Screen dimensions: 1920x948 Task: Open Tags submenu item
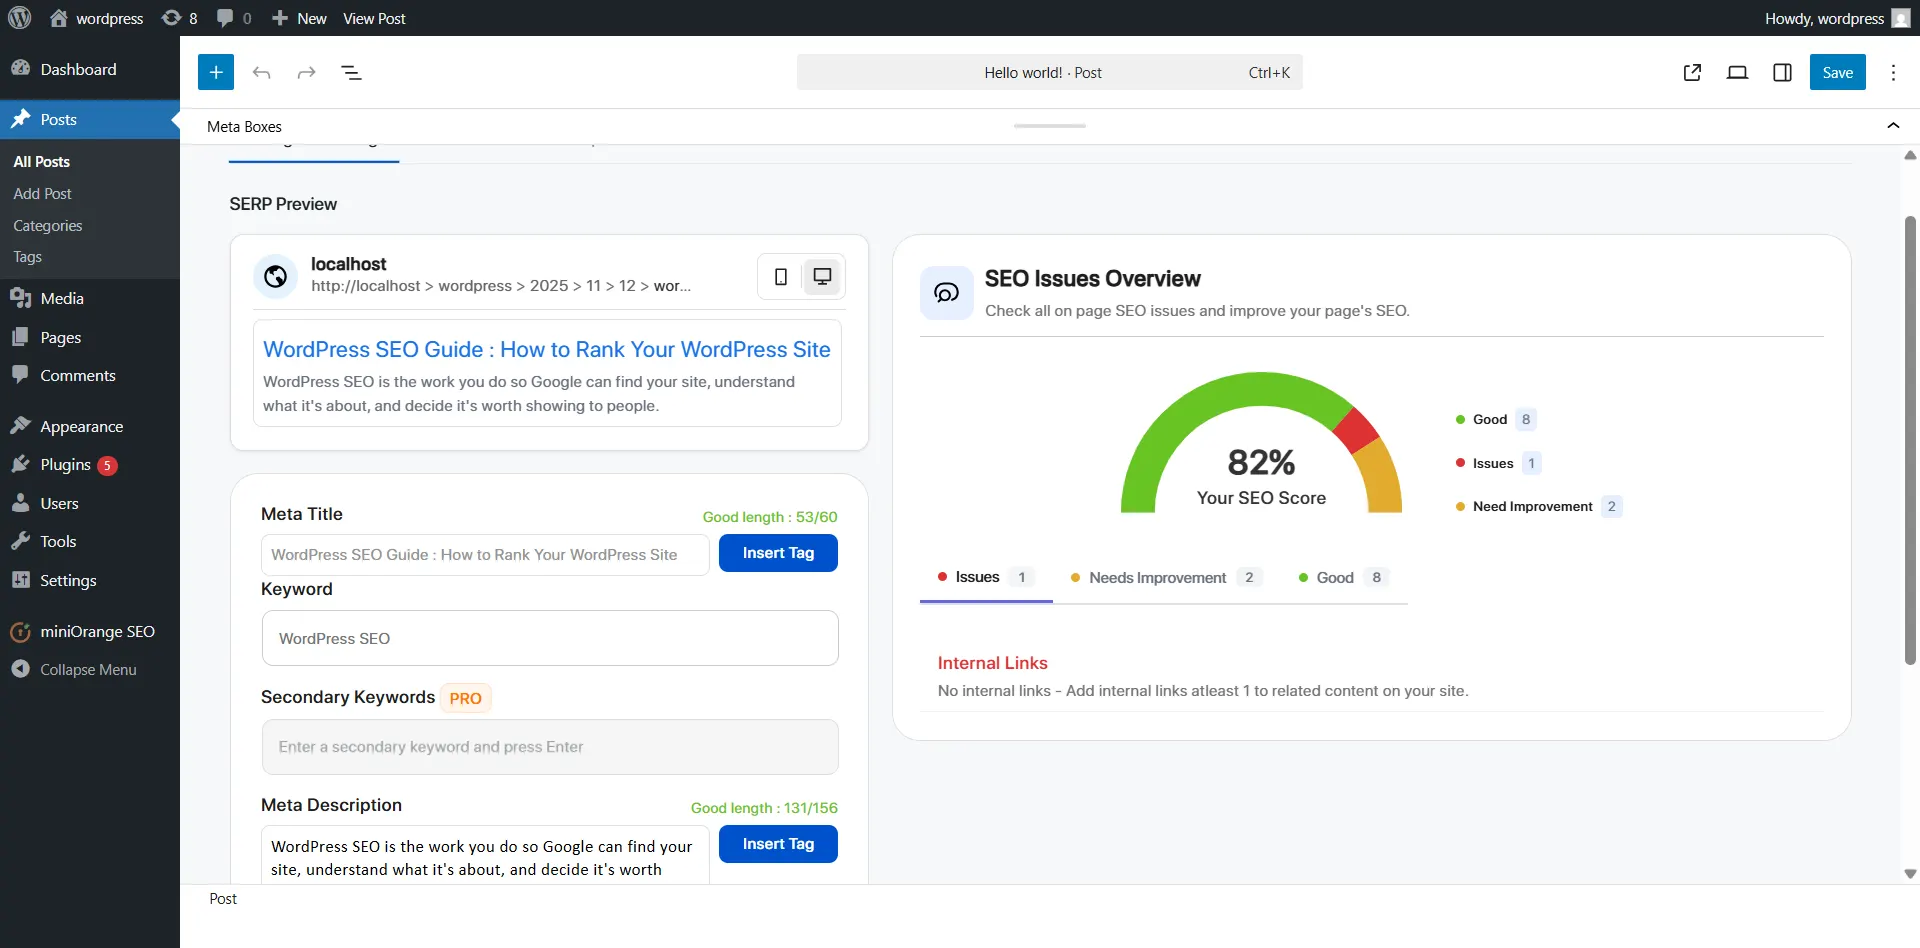coord(27,257)
